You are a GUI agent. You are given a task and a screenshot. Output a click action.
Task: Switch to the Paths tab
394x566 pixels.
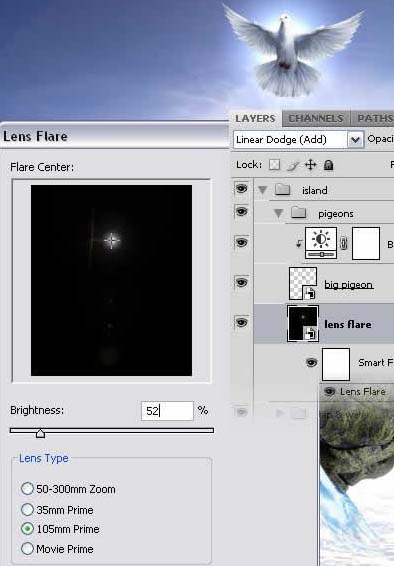(372, 118)
